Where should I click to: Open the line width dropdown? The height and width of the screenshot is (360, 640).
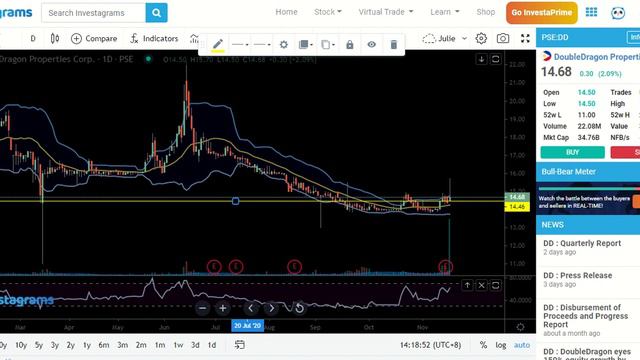(x=262, y=44)
